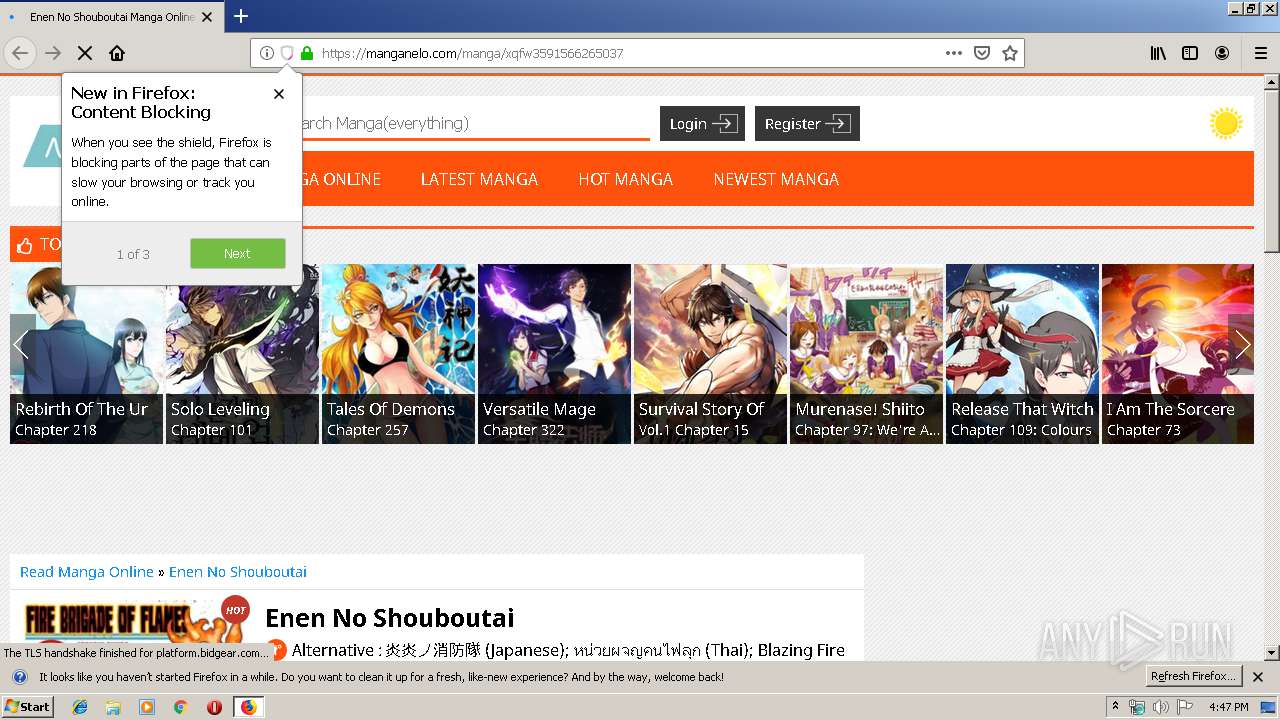Open Murenase! Shiito cover
This screenshot has width=1280, height=720.
point(866,353)
